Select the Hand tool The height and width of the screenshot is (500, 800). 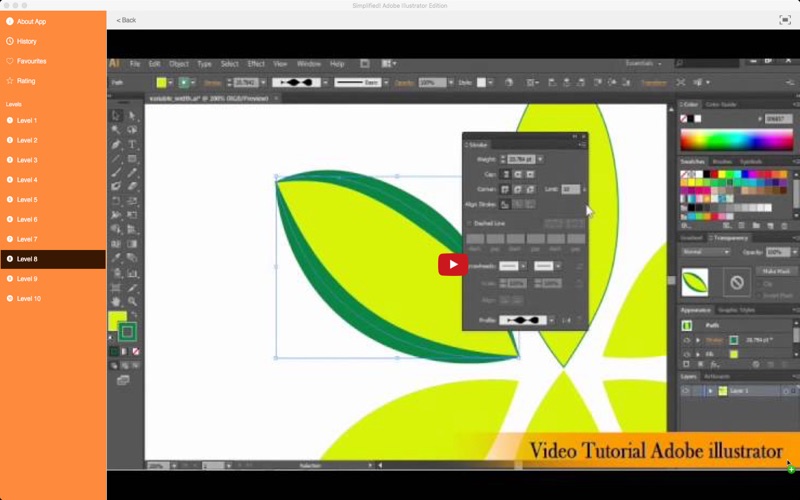coord(116,301)
